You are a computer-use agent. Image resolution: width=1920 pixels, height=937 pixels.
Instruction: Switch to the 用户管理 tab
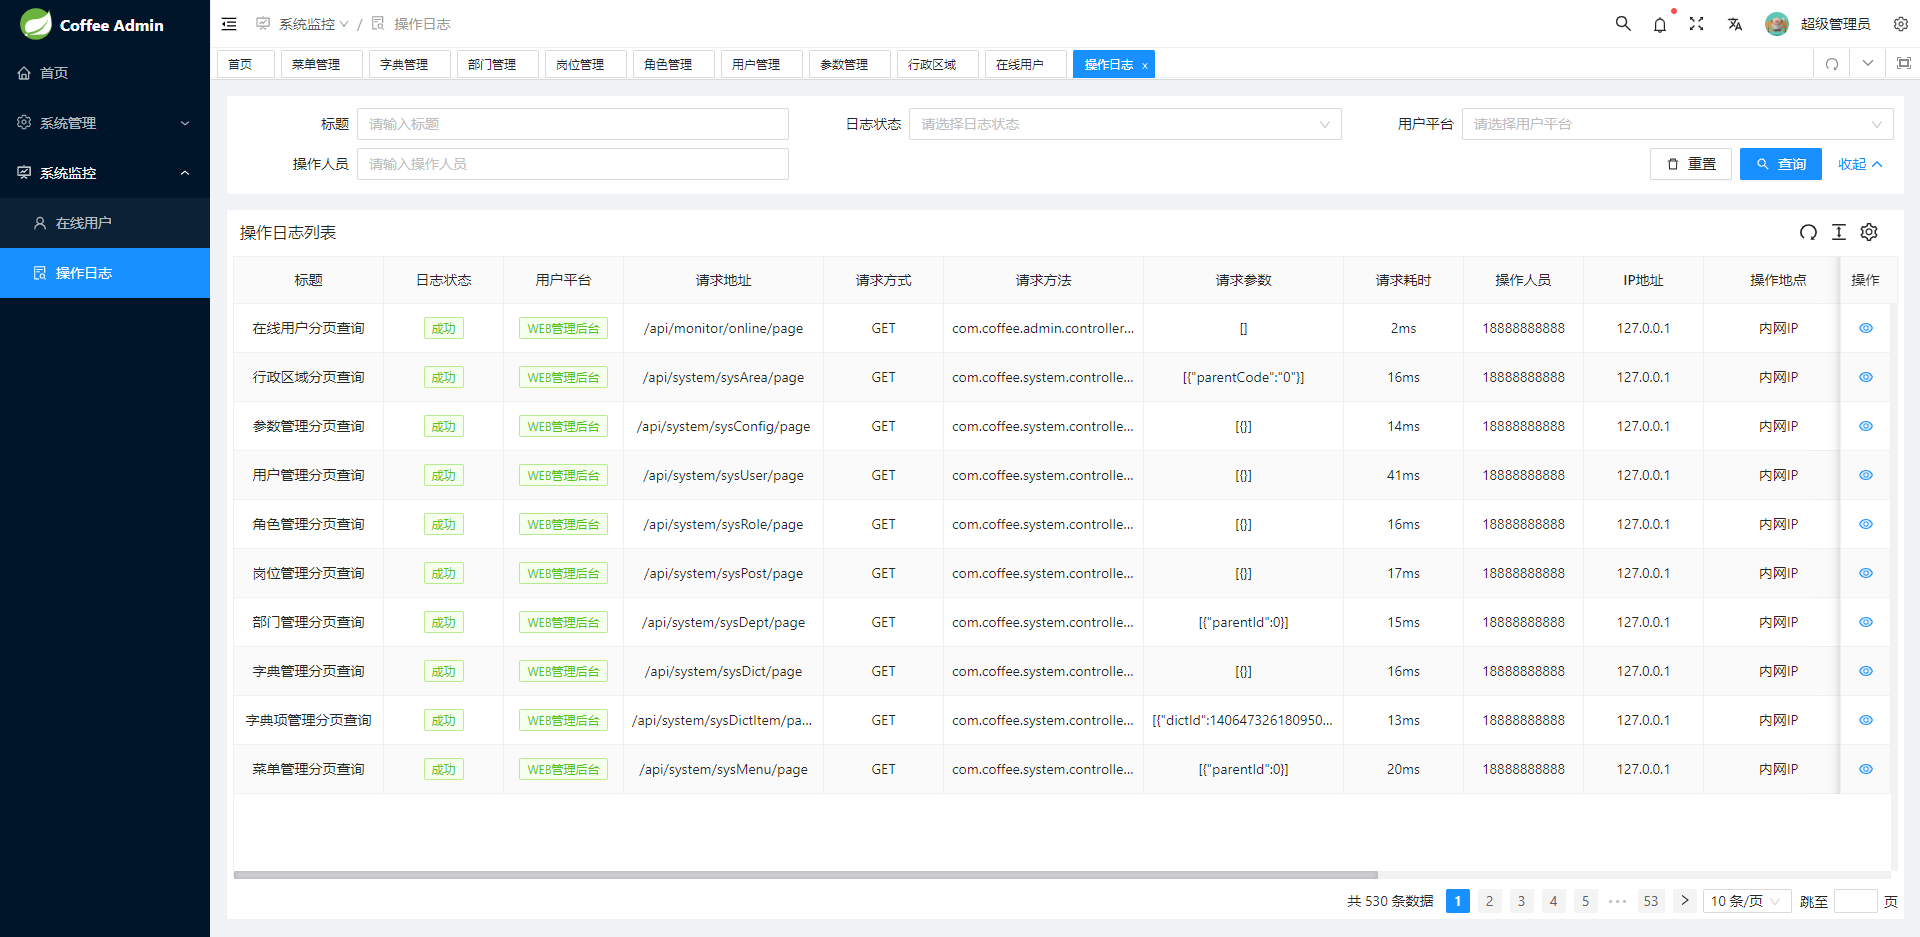756,64
